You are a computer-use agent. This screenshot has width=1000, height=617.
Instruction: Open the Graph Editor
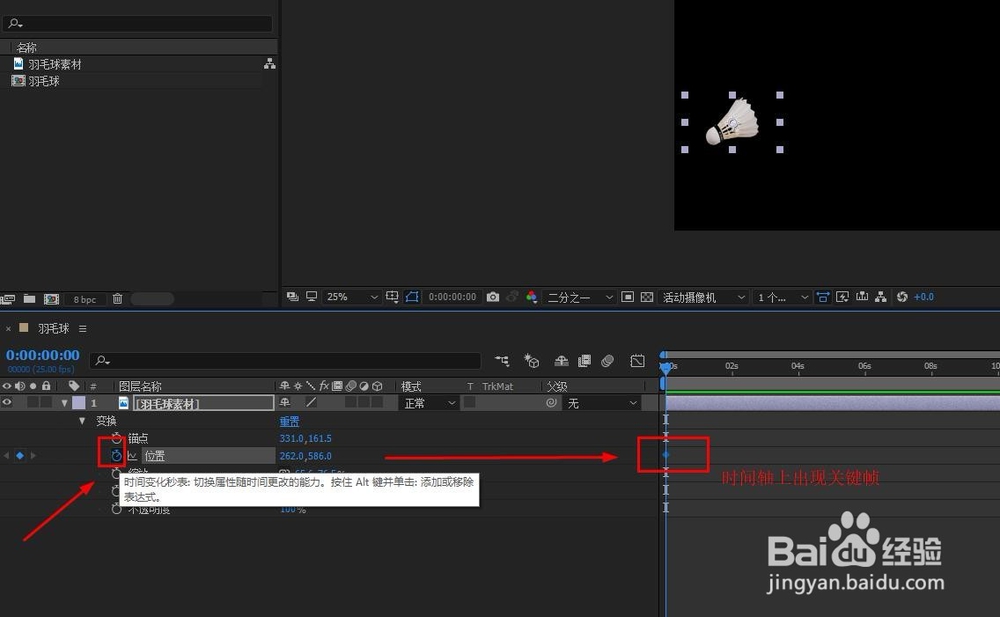point(637,361)
